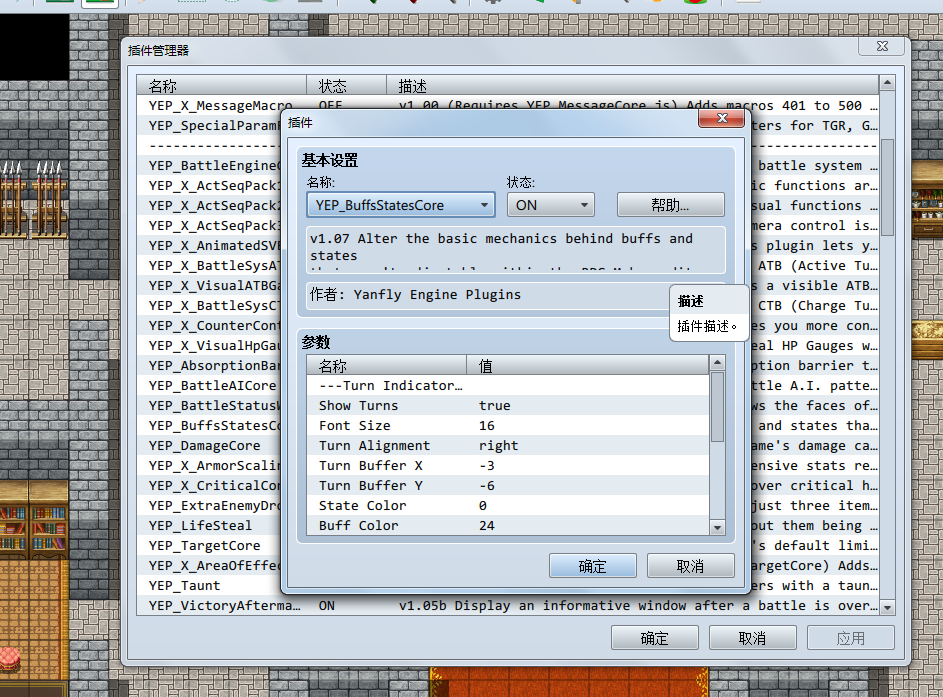The height and width of the screenshot is (697, 943).
Task: Select the Turn Alignment parameter row
Action: 508,446
